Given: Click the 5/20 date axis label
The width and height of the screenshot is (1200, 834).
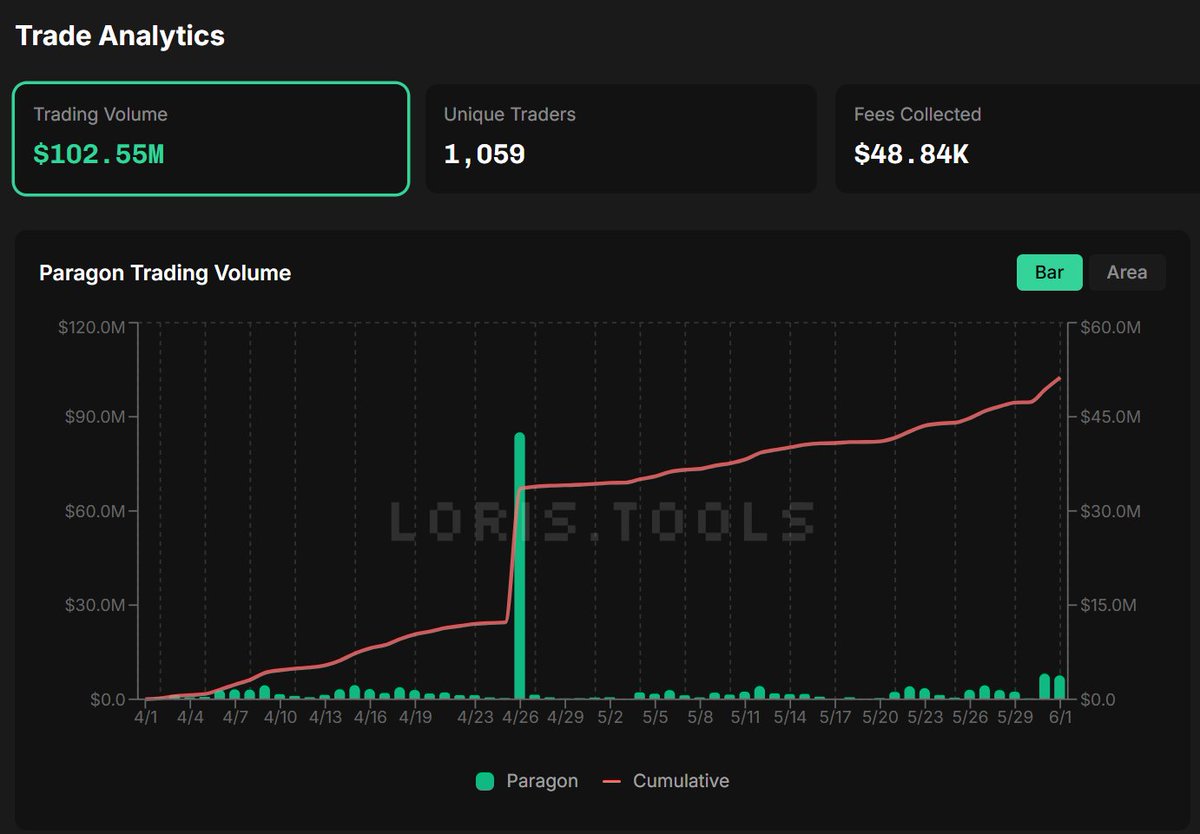Looking at the screenshot, I should pos(880,717).
